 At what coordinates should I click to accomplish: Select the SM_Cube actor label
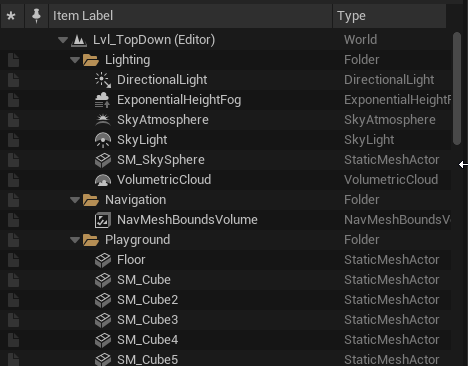[144, 280]
